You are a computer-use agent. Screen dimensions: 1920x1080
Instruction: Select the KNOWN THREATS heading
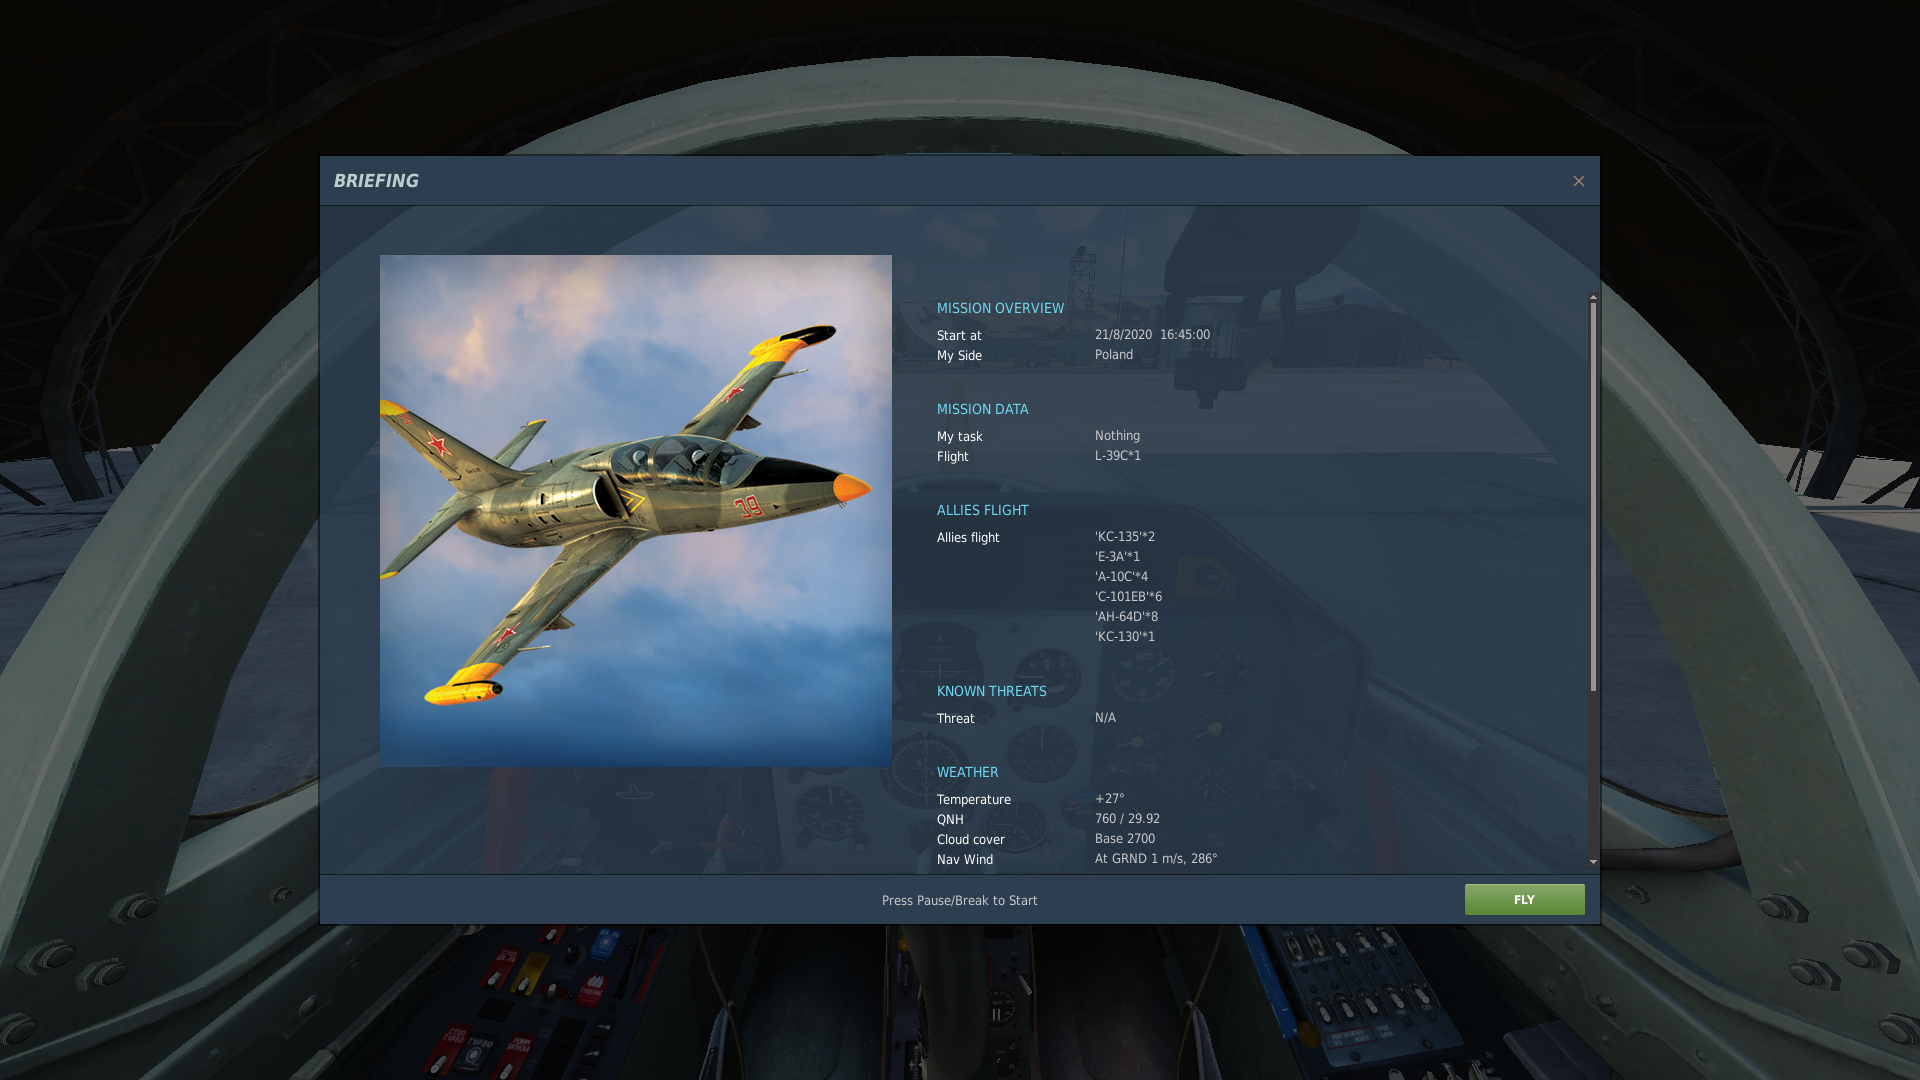[991, 691]
